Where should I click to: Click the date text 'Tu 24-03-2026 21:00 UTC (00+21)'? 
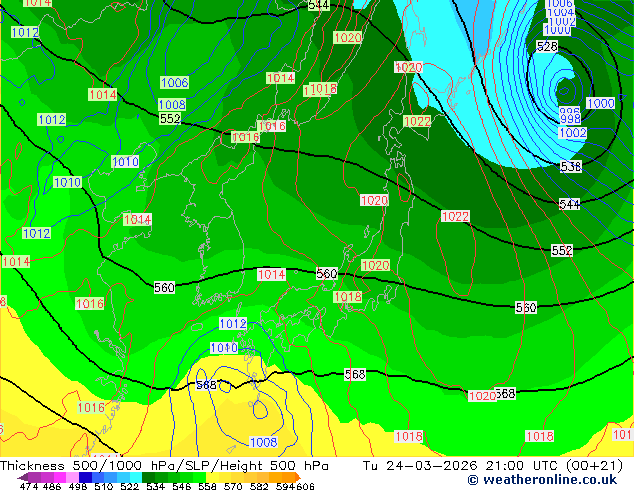point(492,466)
